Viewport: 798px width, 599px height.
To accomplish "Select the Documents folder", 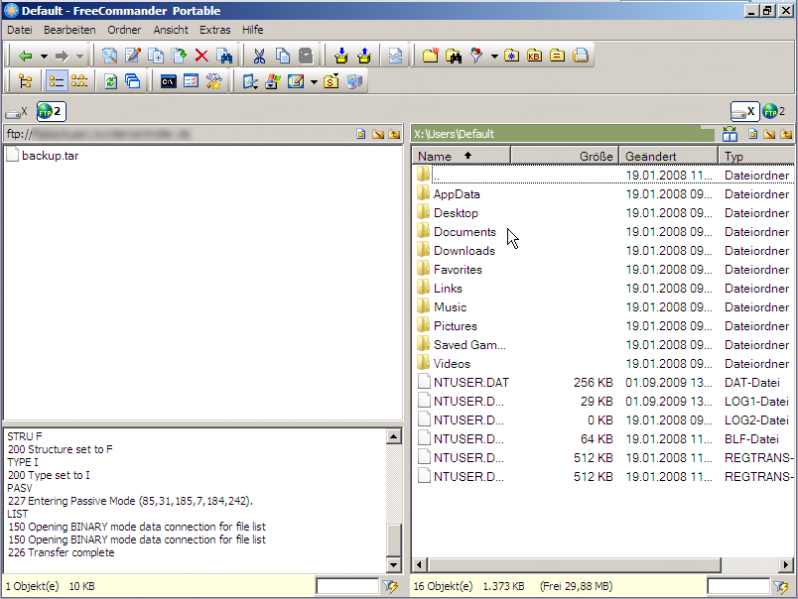I will tap(465, 232).
